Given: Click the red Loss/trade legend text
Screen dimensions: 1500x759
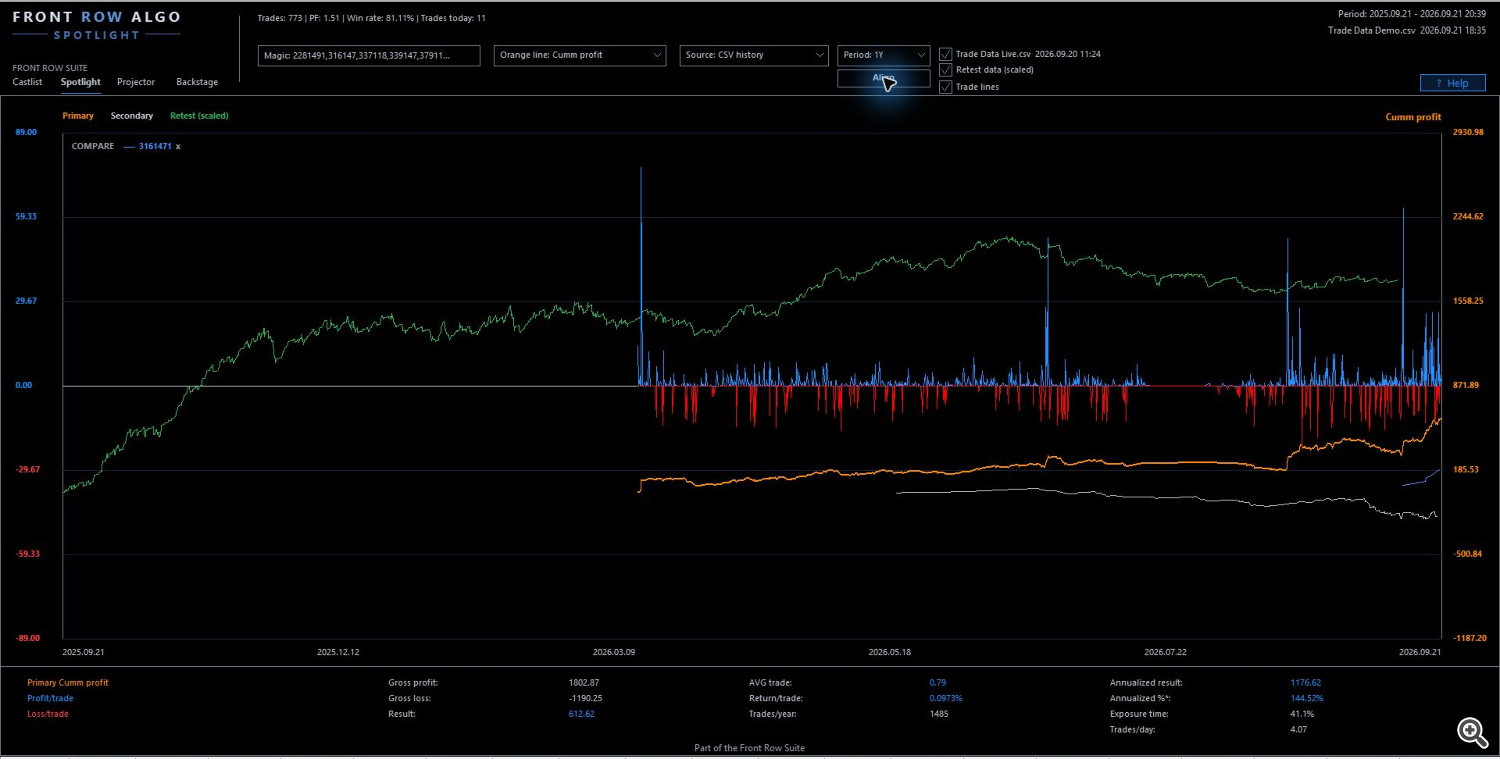Looking at the screenshot, I should click(x=48, y=714).
